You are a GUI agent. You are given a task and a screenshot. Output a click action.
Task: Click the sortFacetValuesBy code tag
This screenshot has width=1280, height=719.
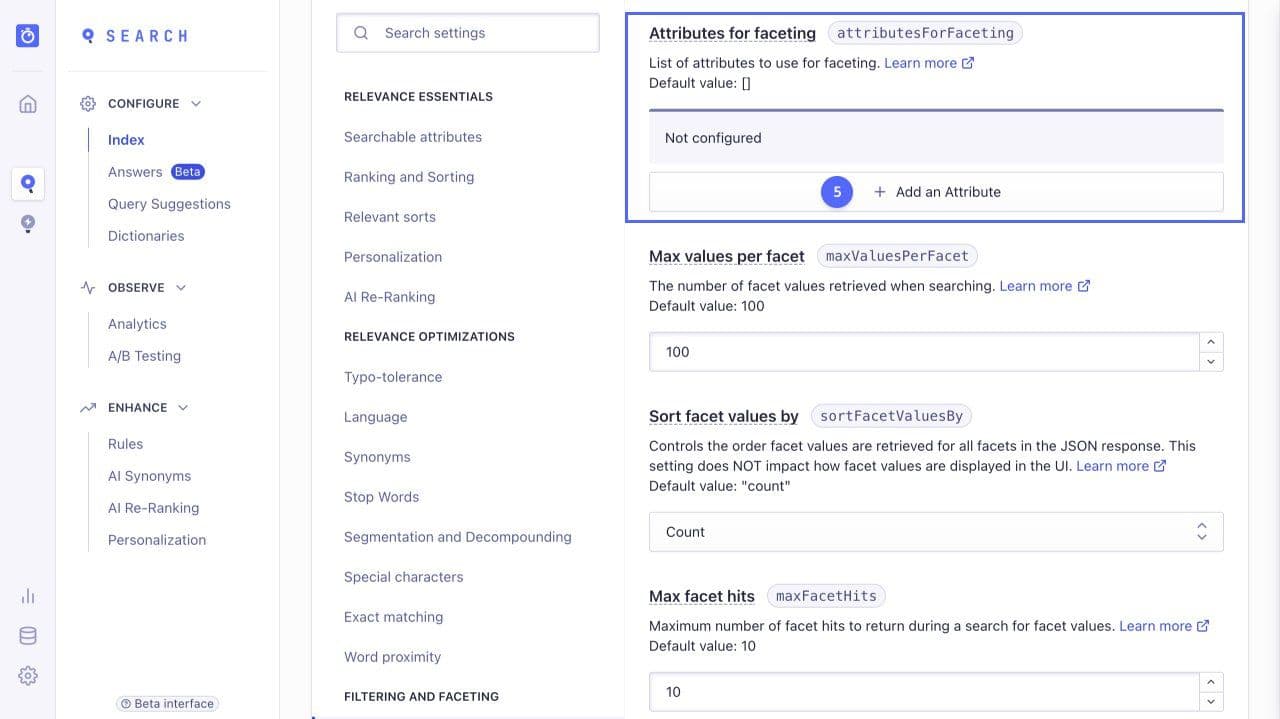(x=891, y=416)
